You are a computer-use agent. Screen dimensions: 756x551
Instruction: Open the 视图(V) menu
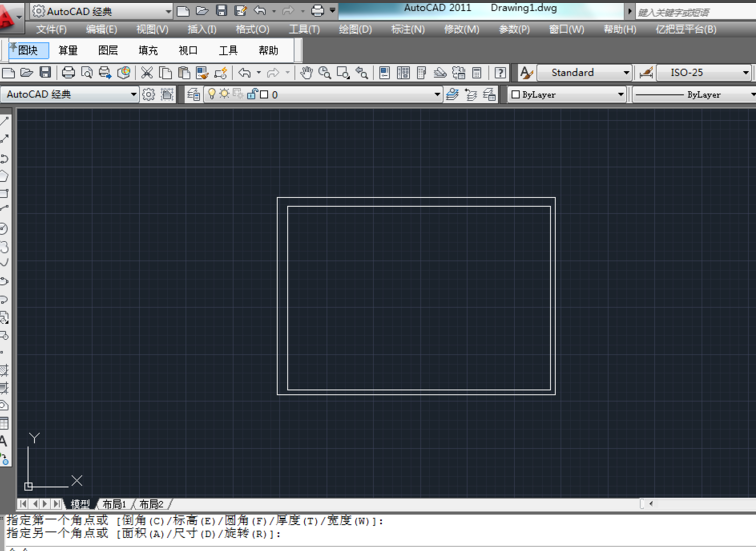pos(152,29)
